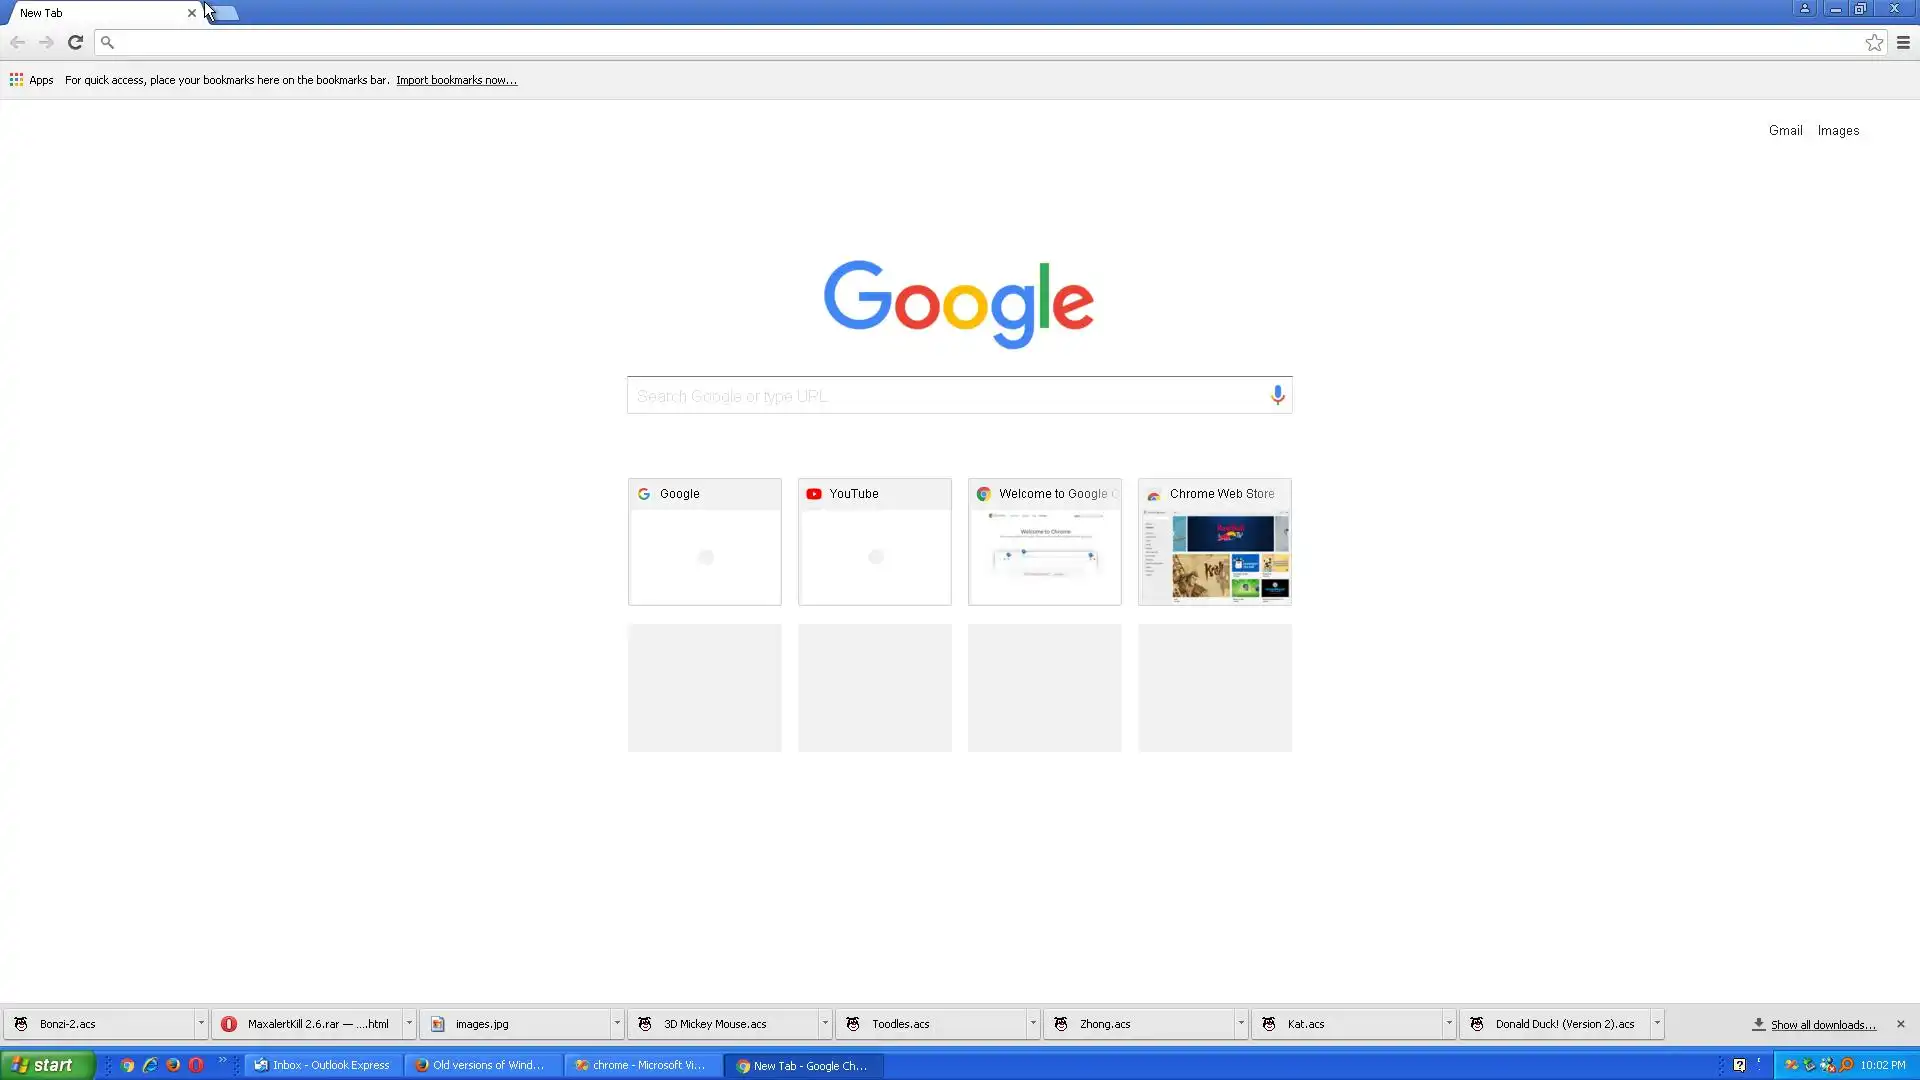Click the Google search input box
The image size is (1920, 1080).
945,395
